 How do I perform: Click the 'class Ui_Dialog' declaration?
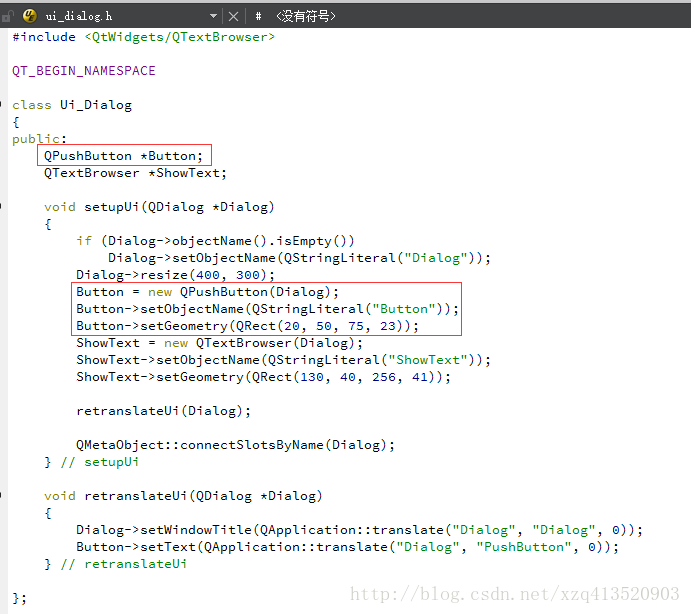pos(72,105)
